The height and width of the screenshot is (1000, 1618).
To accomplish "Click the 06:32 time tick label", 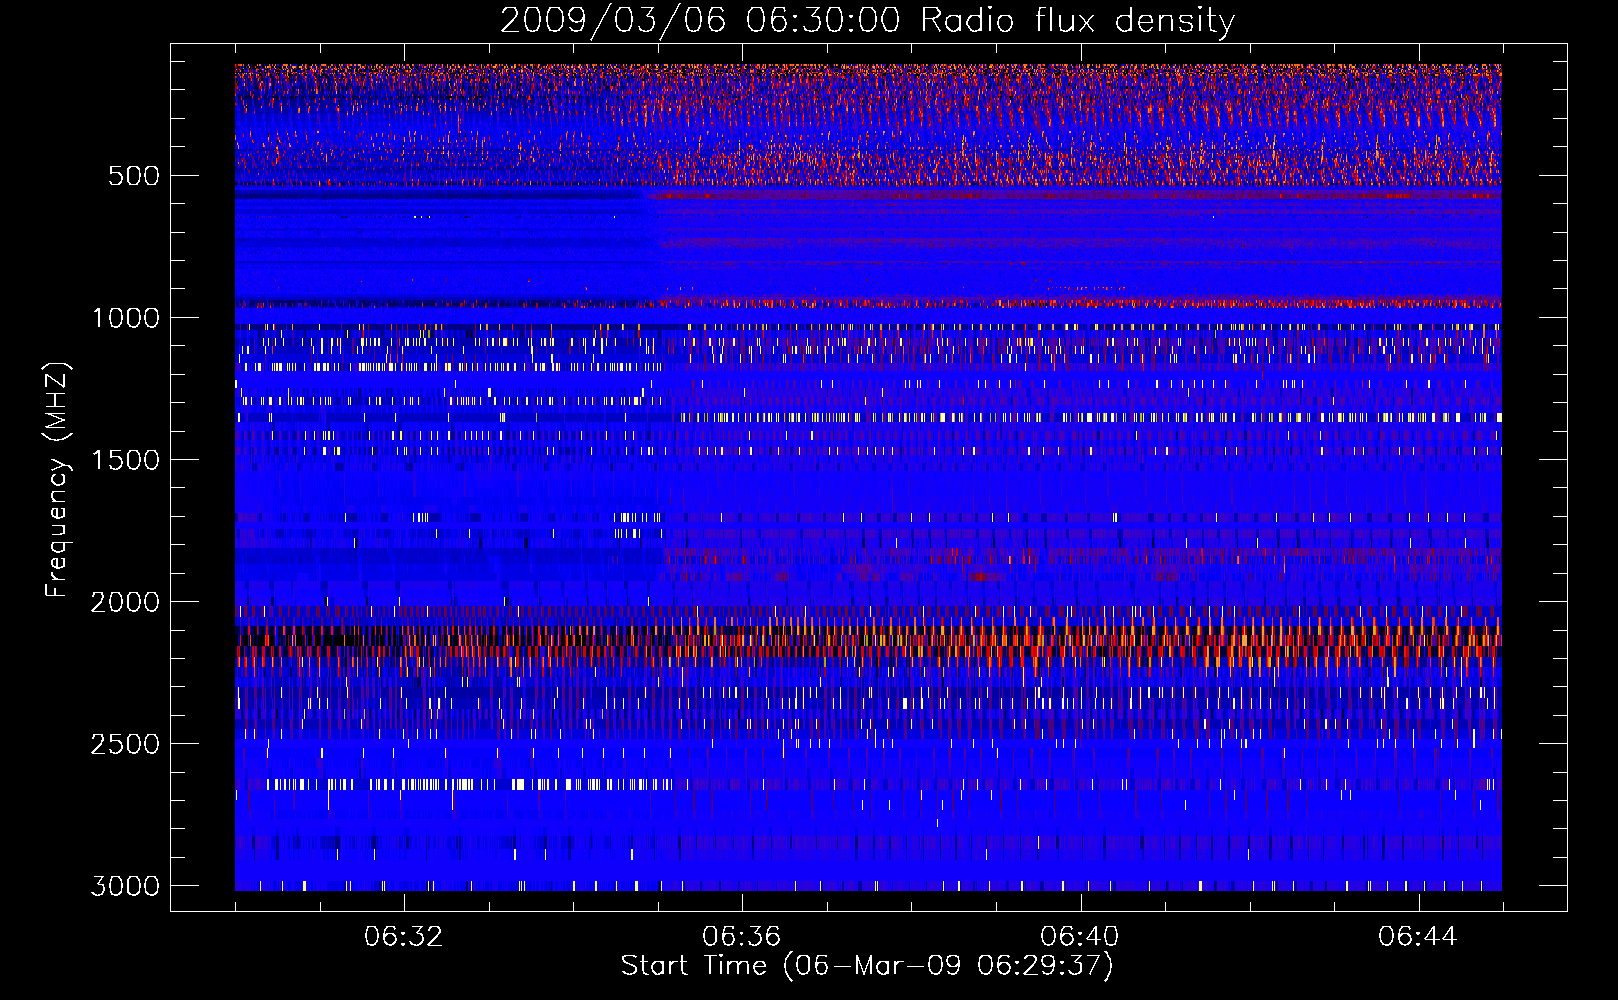I will pos(404,937).
